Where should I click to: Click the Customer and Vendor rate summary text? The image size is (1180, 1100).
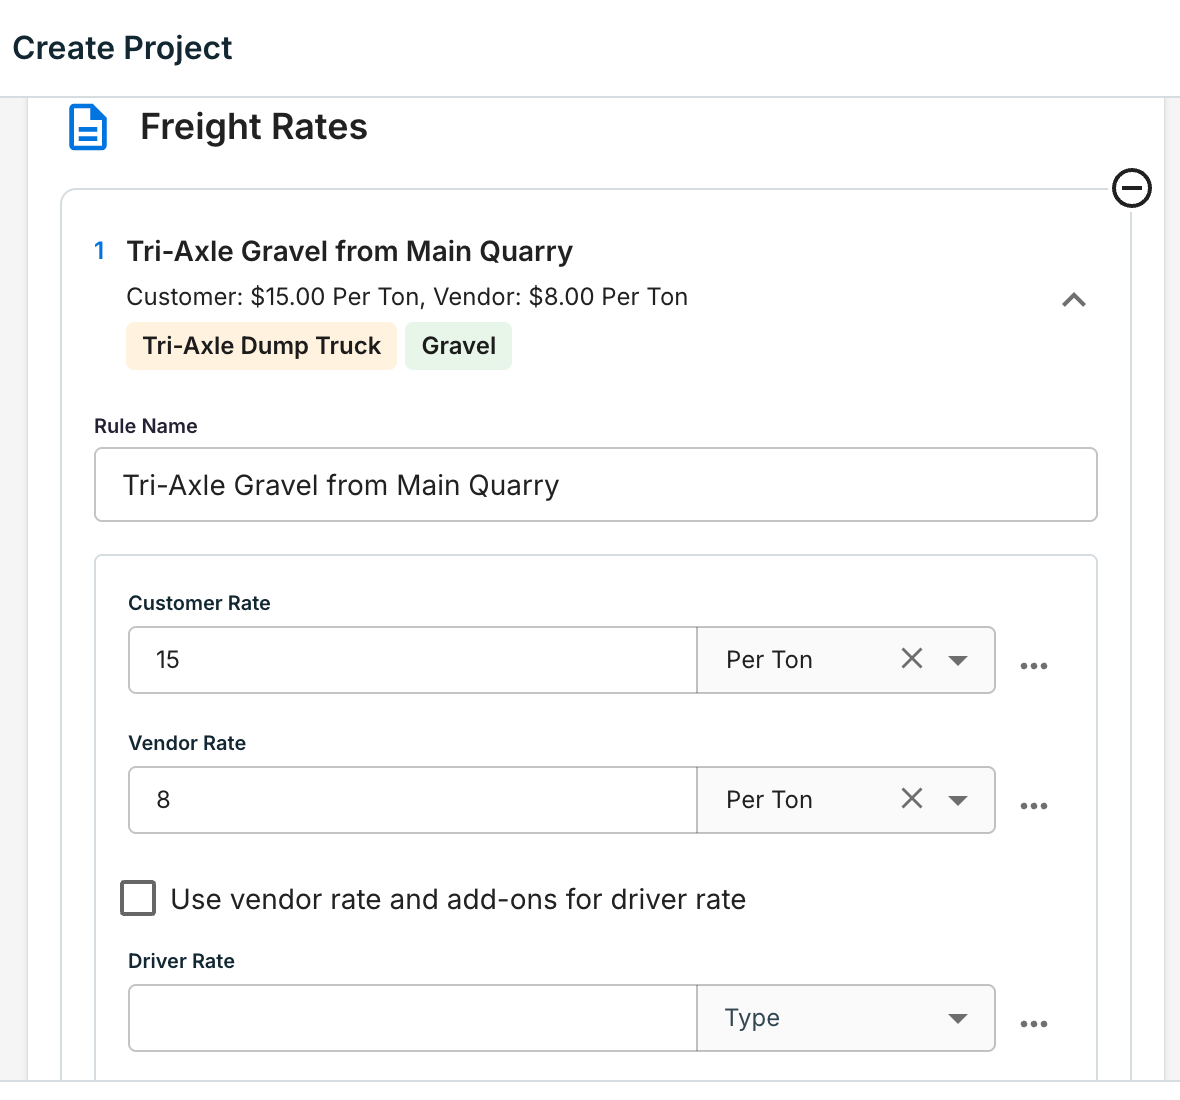(x=406, y=297)
